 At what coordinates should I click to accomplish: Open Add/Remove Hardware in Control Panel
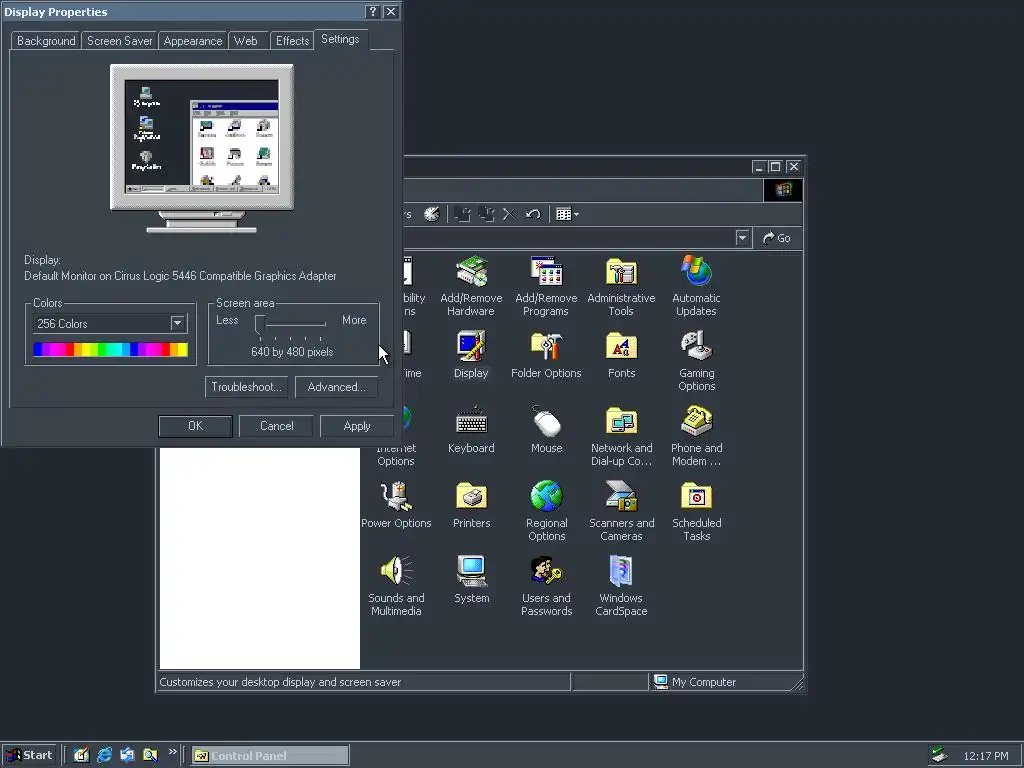click(x=471, y=286)
